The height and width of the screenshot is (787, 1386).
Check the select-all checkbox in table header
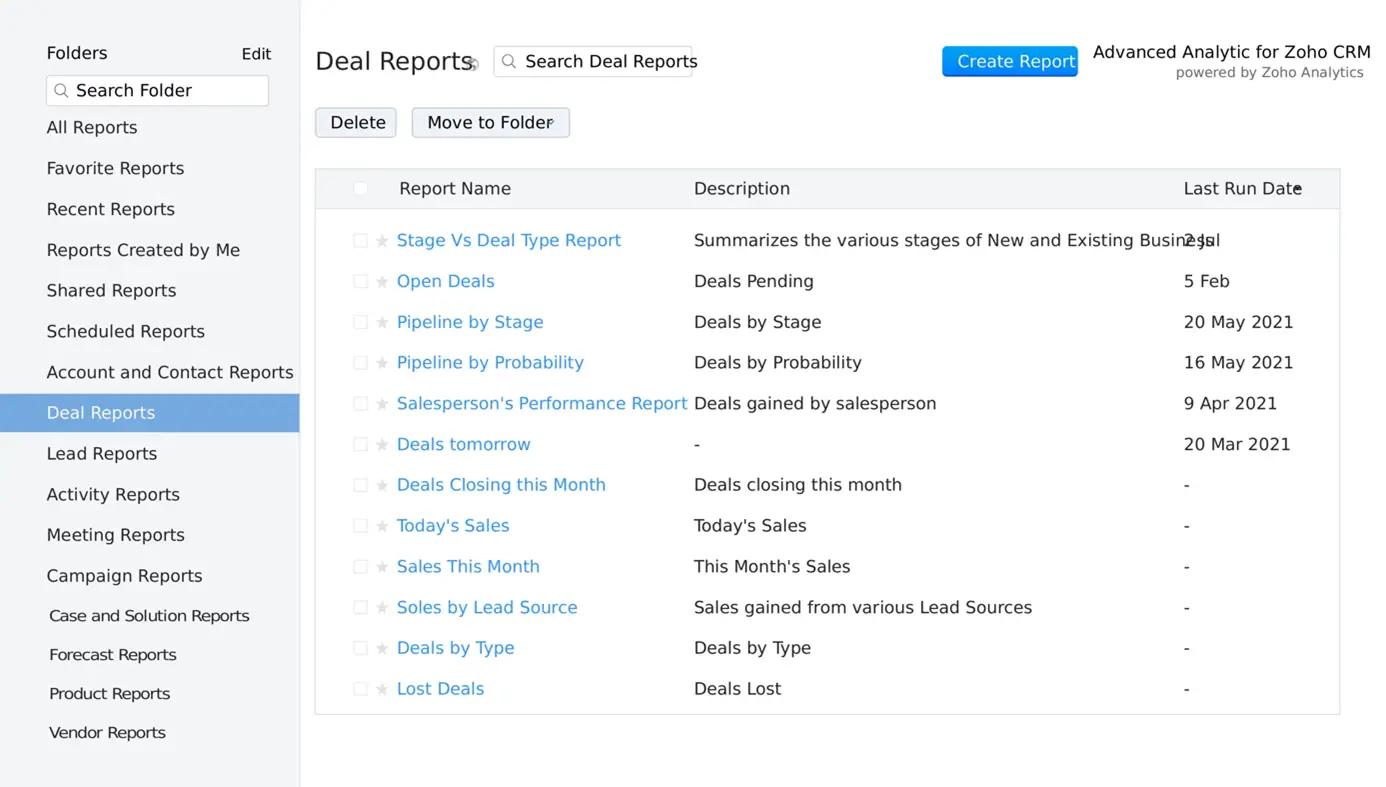point(360,189)
